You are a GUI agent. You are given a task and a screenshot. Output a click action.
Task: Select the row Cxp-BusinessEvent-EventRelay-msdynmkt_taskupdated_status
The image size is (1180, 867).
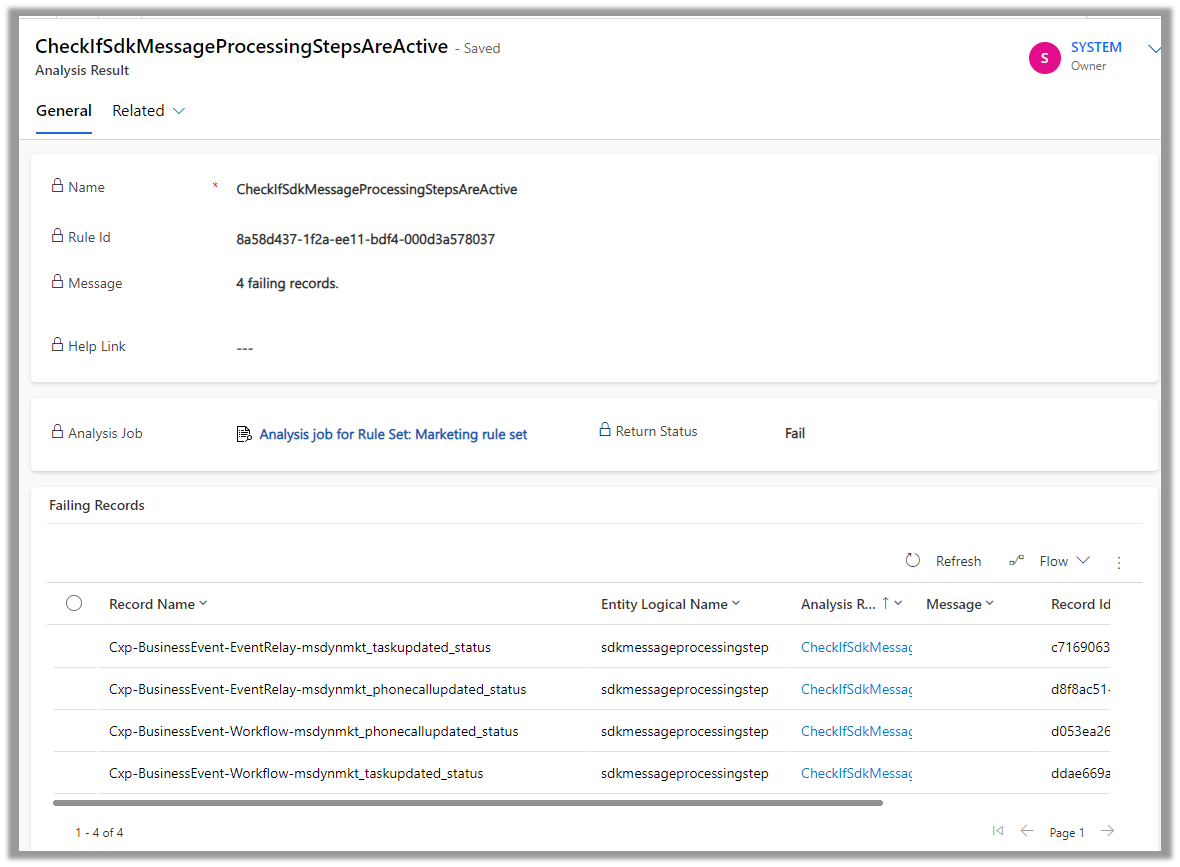pos(74,647)
